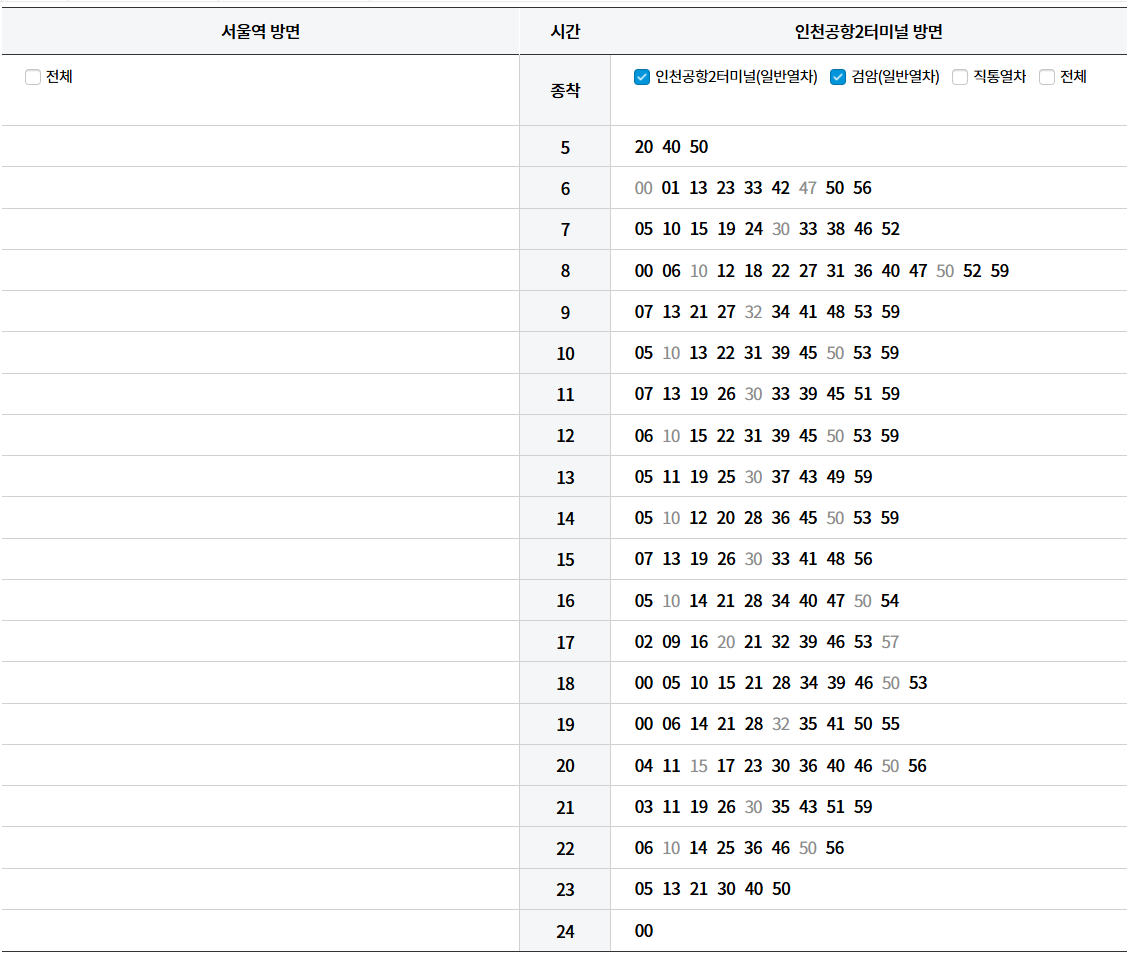1127x957 pixels.
Task: Click the grayed 32 time in hour 9 row
Action: pyautogui.click(x=753, y=311)
